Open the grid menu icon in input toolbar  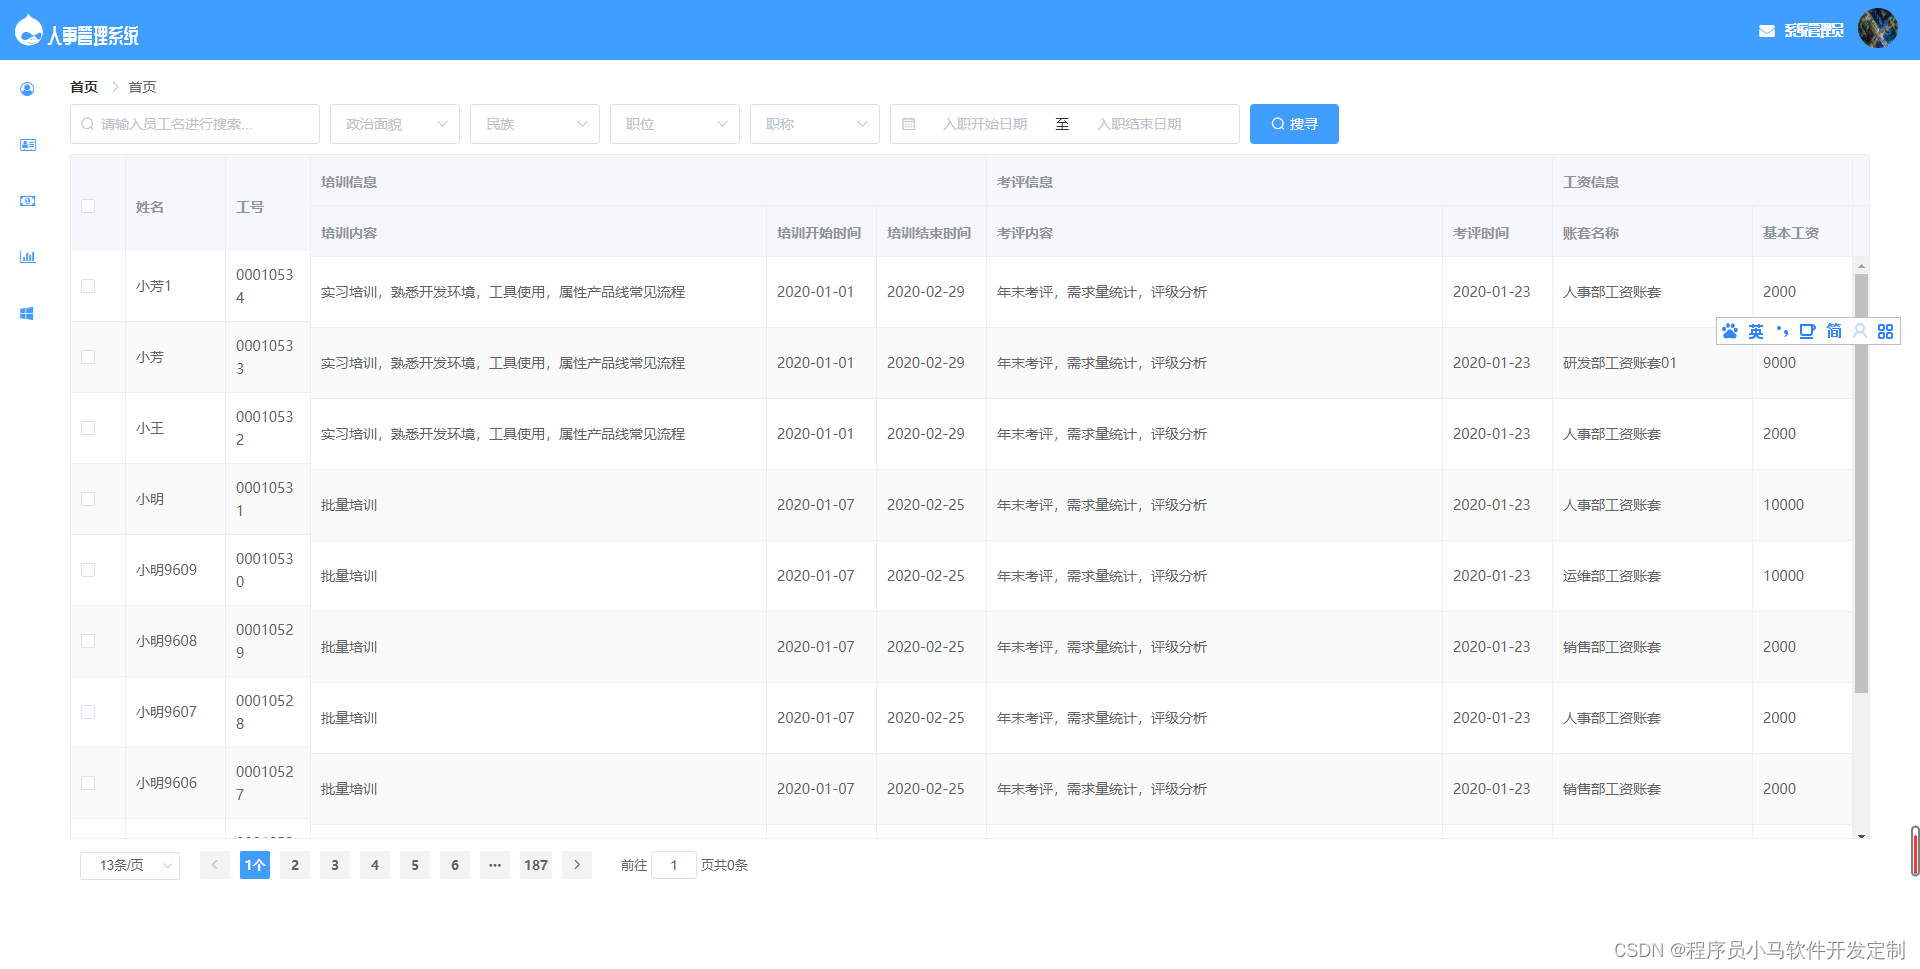(1885, 331)
